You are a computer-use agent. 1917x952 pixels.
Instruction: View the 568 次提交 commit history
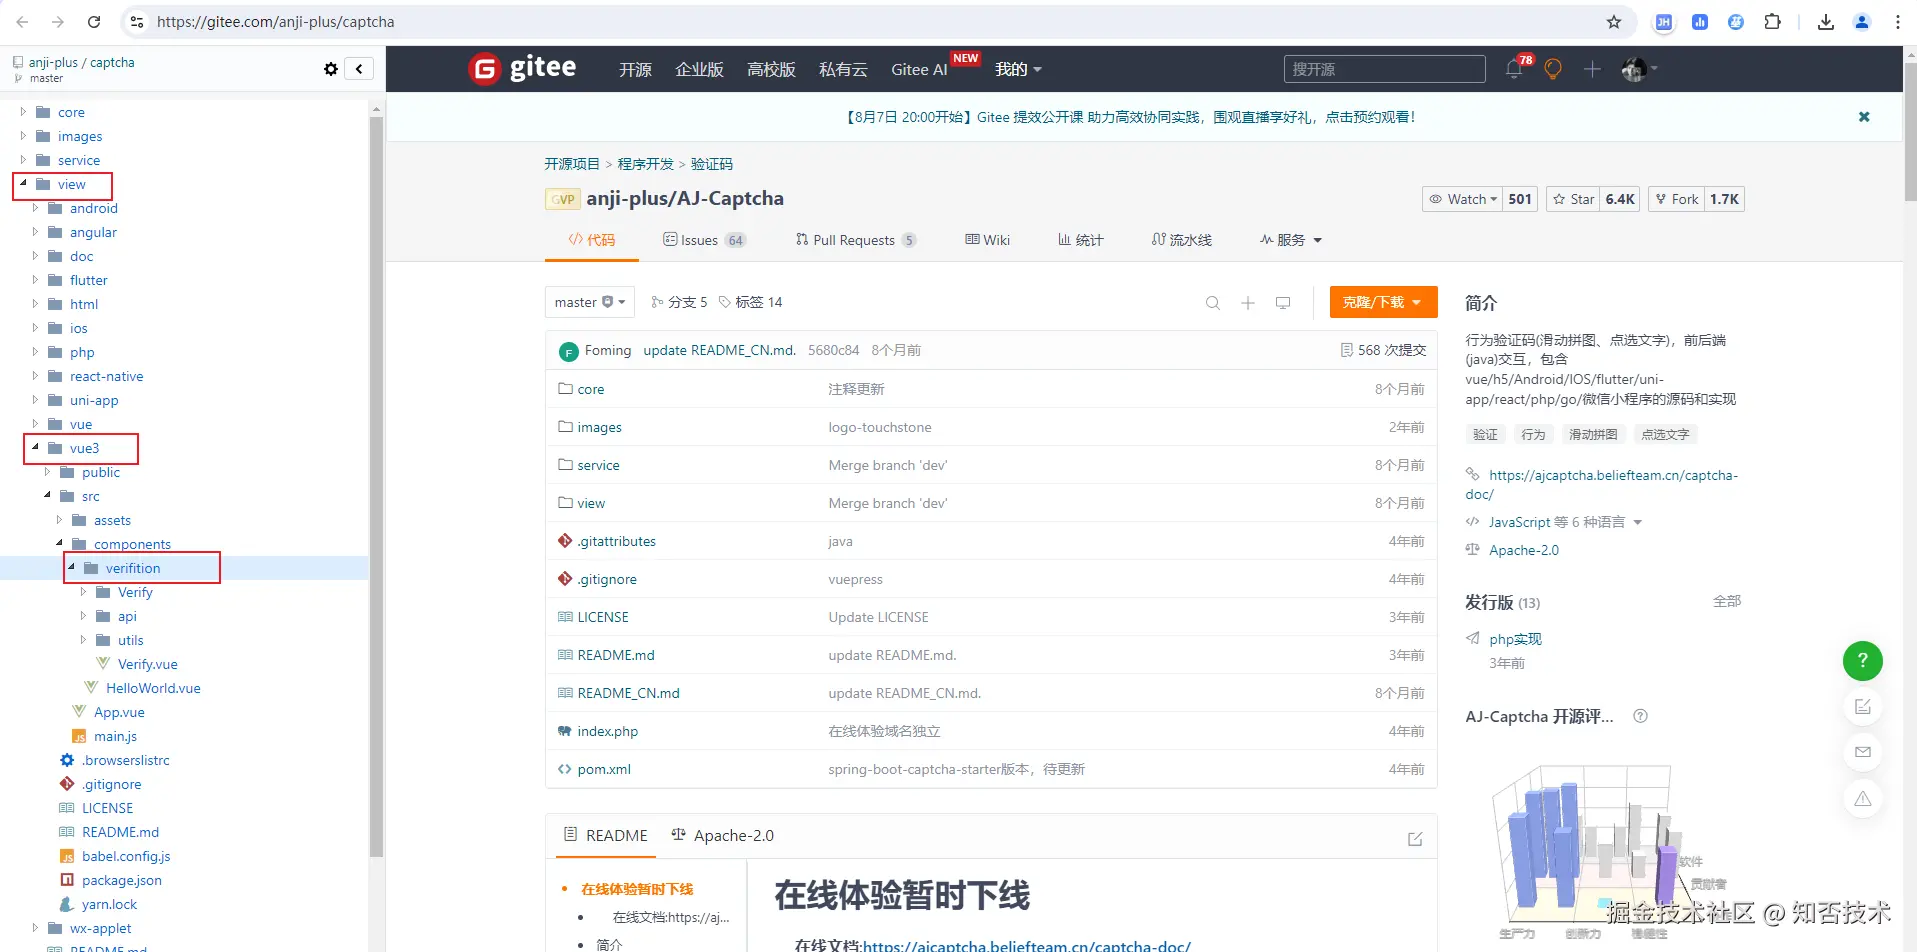click(x=1383, y=350)
